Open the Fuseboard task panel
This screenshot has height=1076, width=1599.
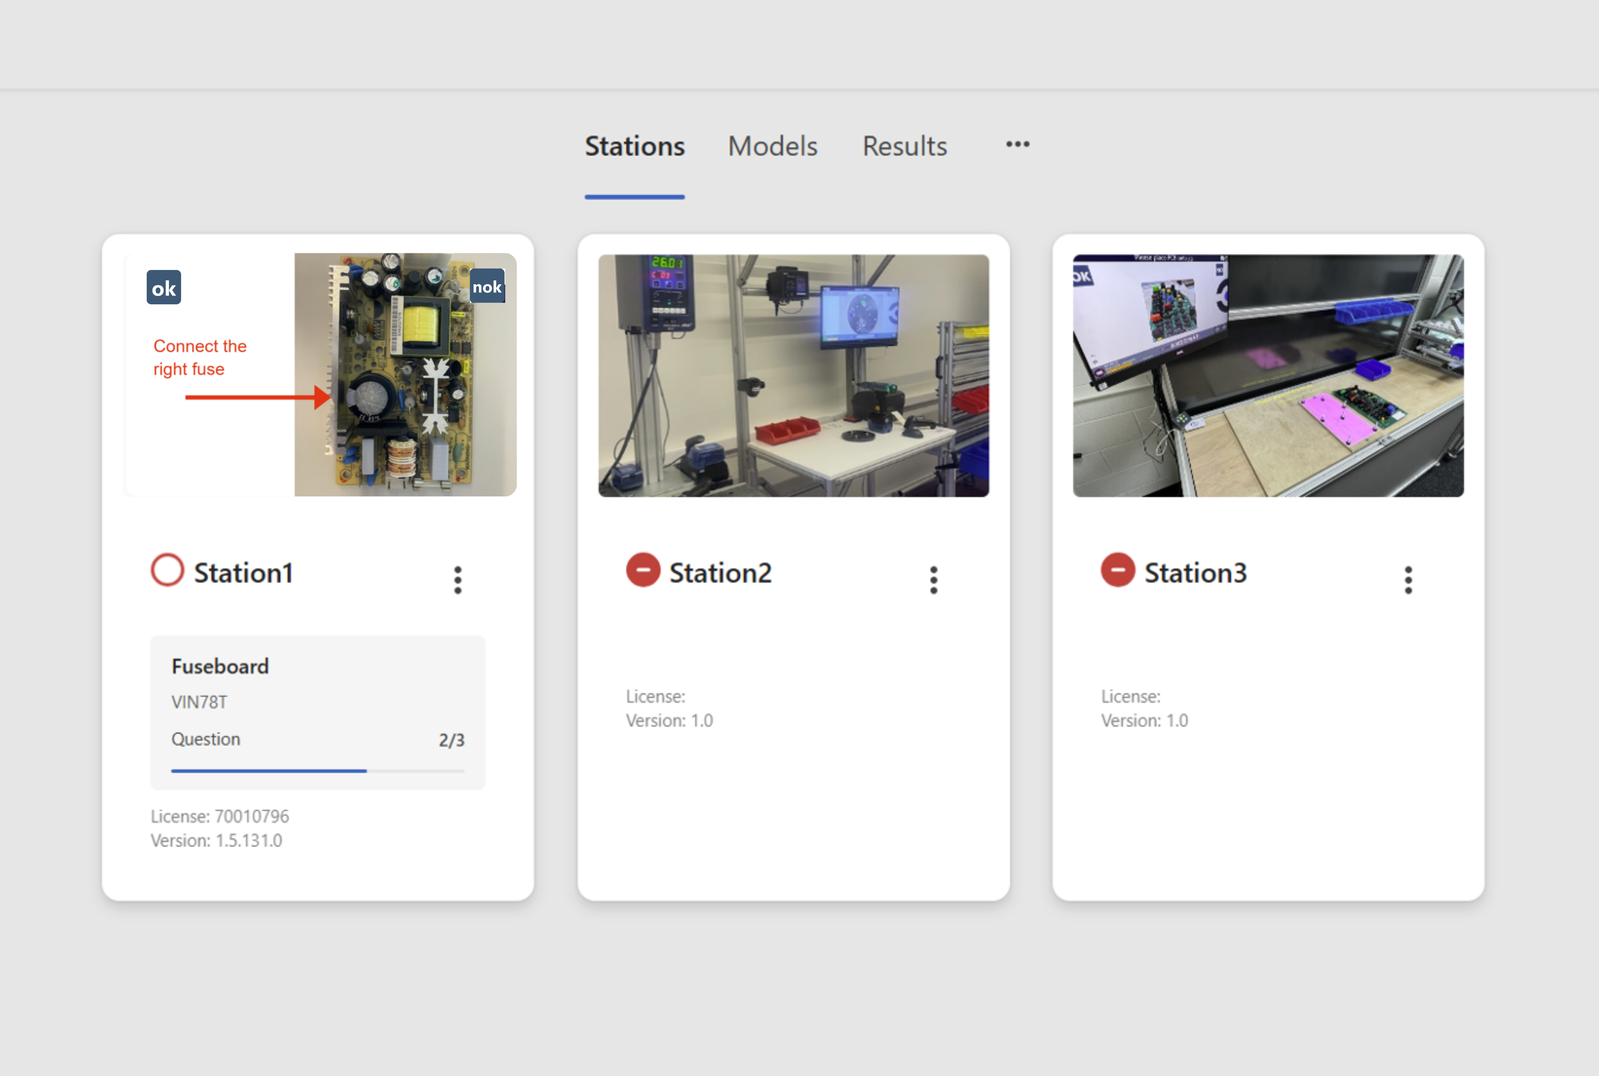coord(318,713)
